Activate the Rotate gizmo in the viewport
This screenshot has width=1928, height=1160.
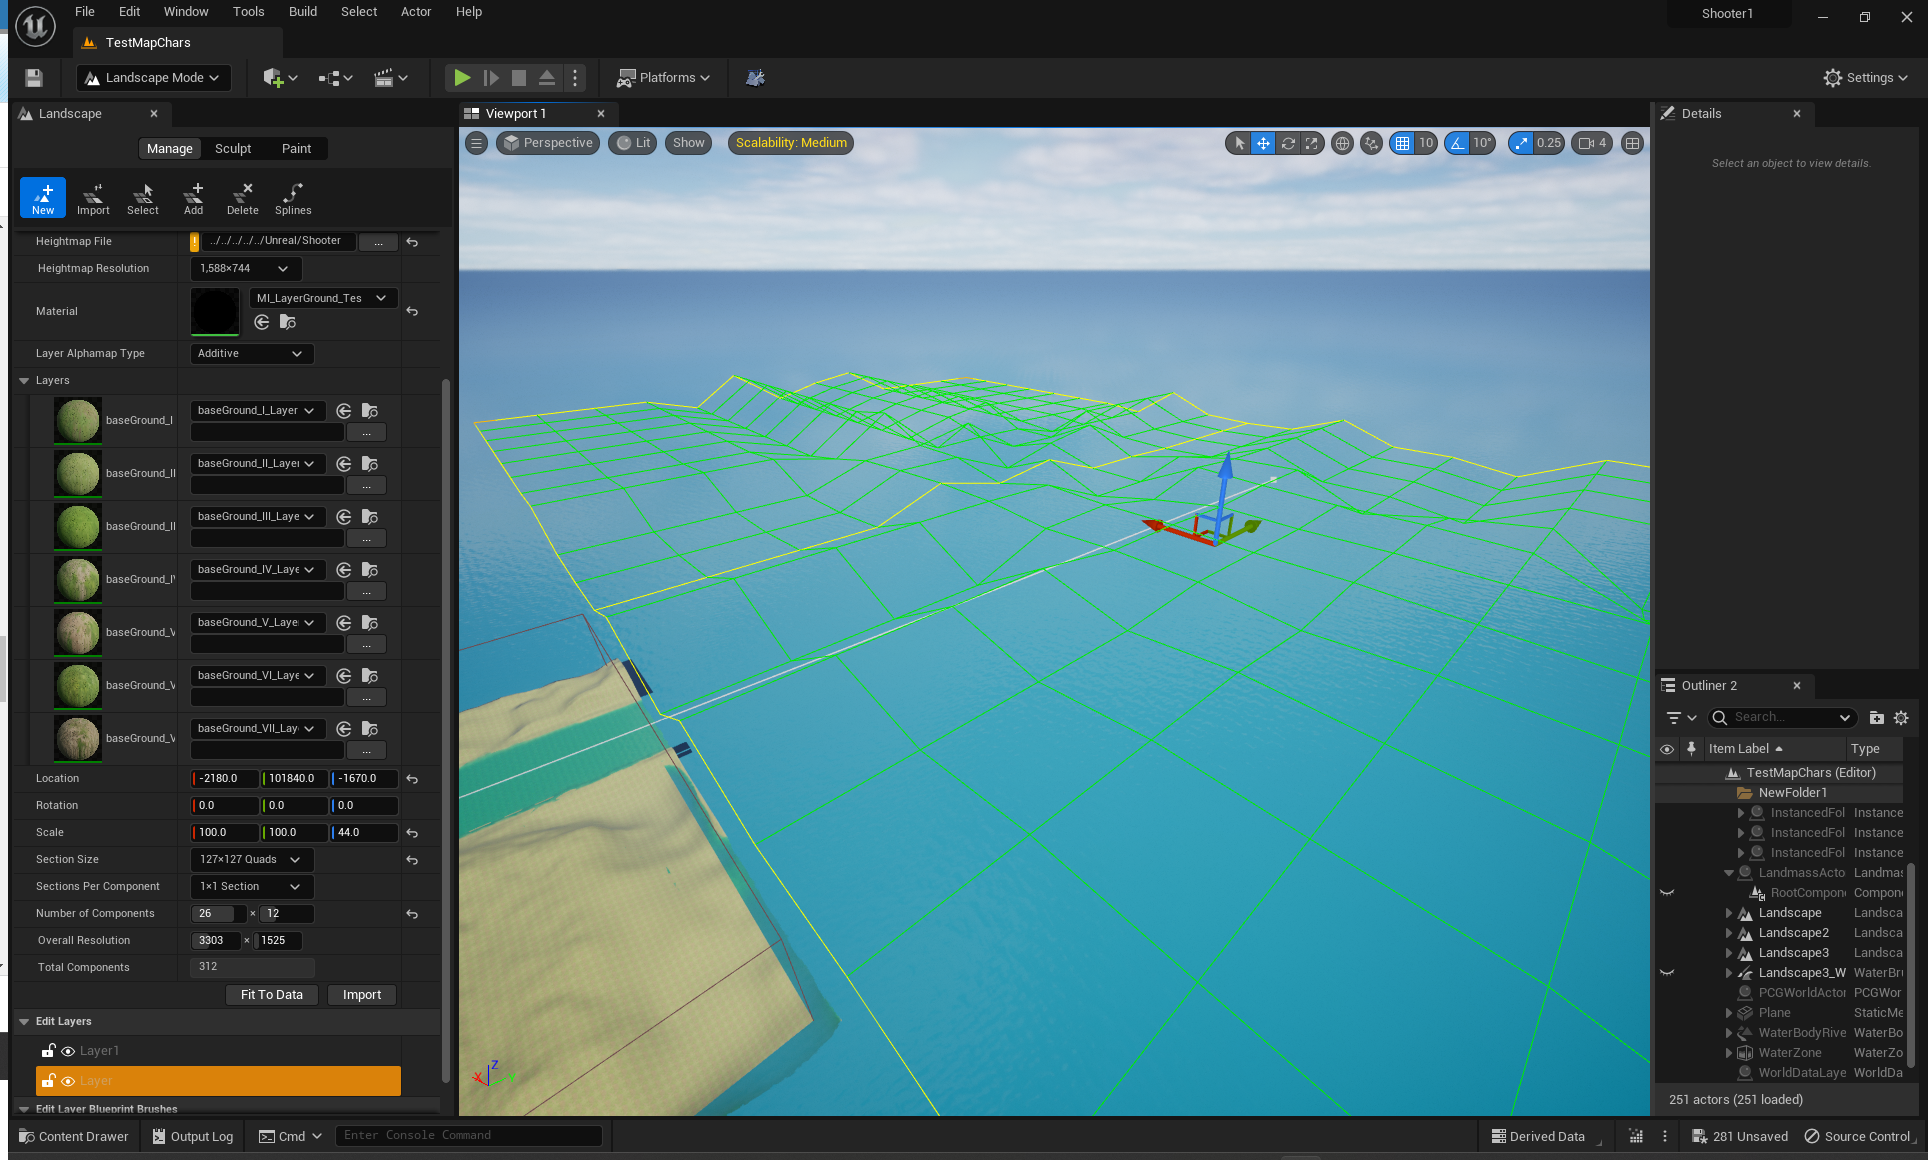1287,143
